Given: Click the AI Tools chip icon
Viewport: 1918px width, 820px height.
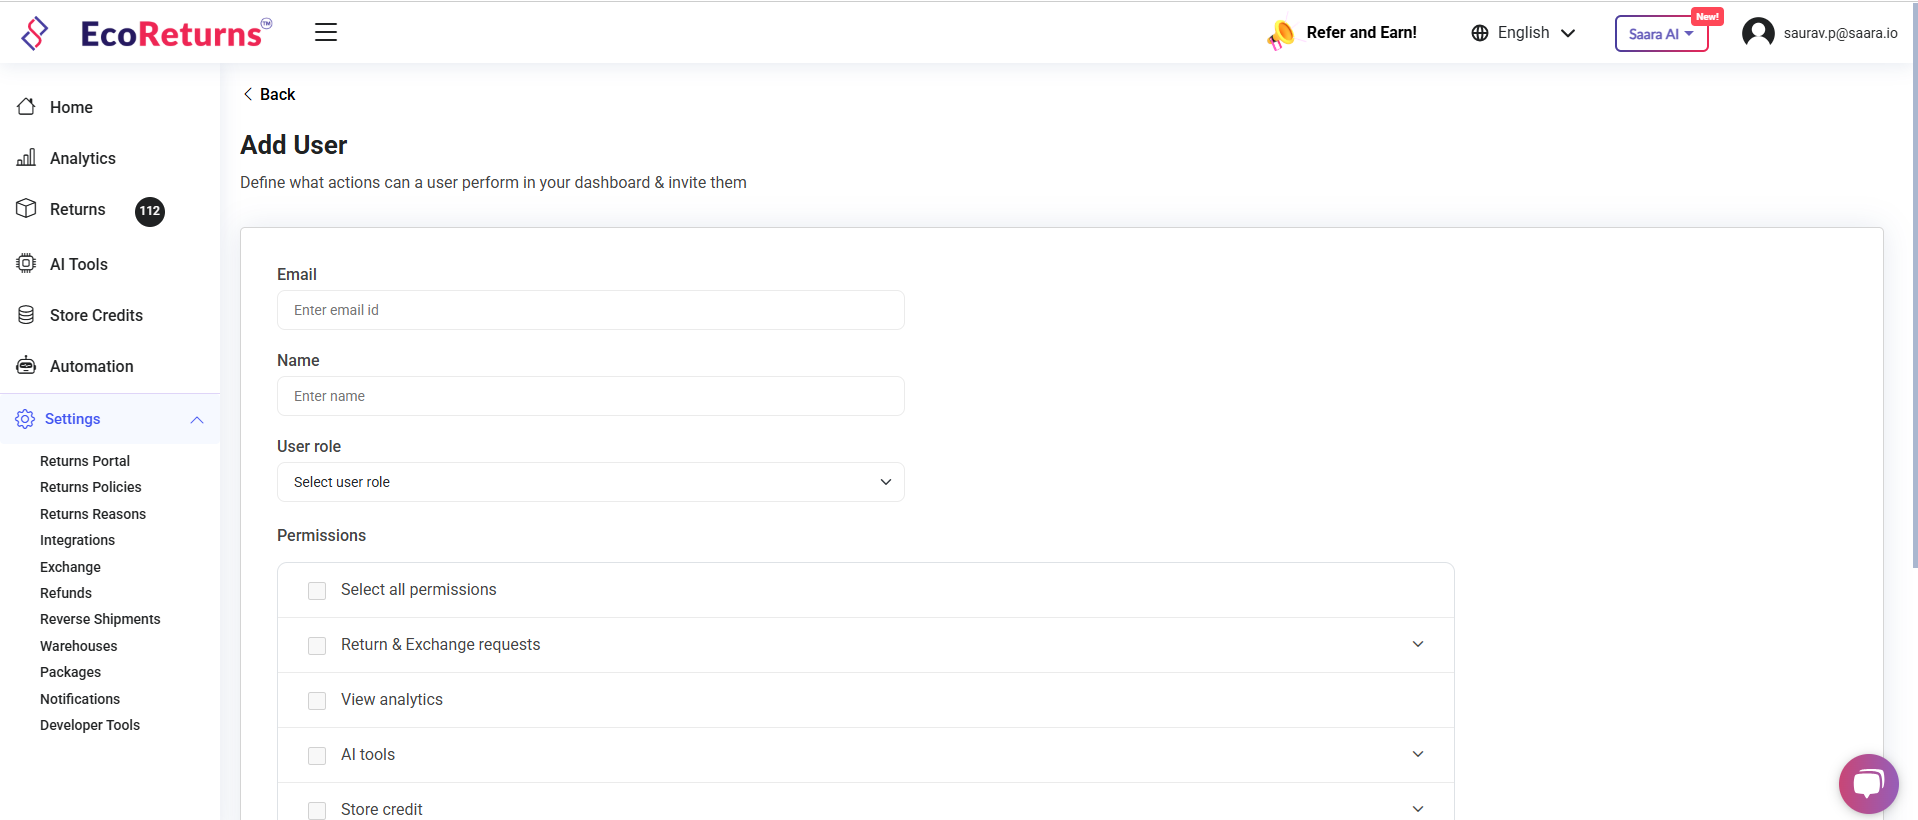Looking at the screenshot, I should point(26,264).
